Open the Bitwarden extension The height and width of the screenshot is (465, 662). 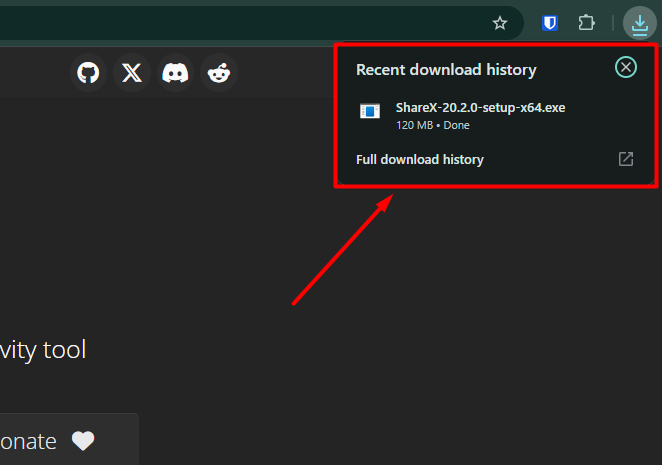[x=550, y=23]
